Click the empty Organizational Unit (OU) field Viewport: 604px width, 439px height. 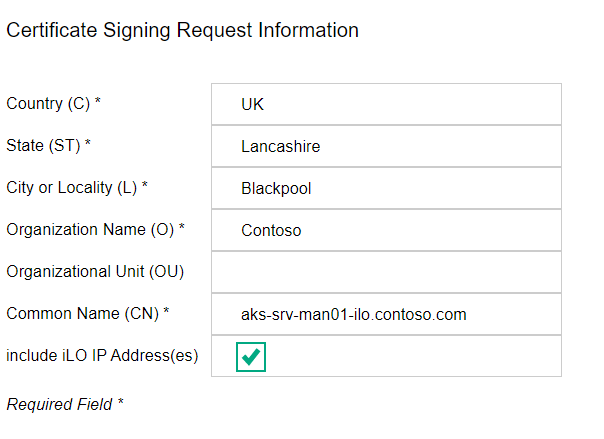[x=386, y=272]
